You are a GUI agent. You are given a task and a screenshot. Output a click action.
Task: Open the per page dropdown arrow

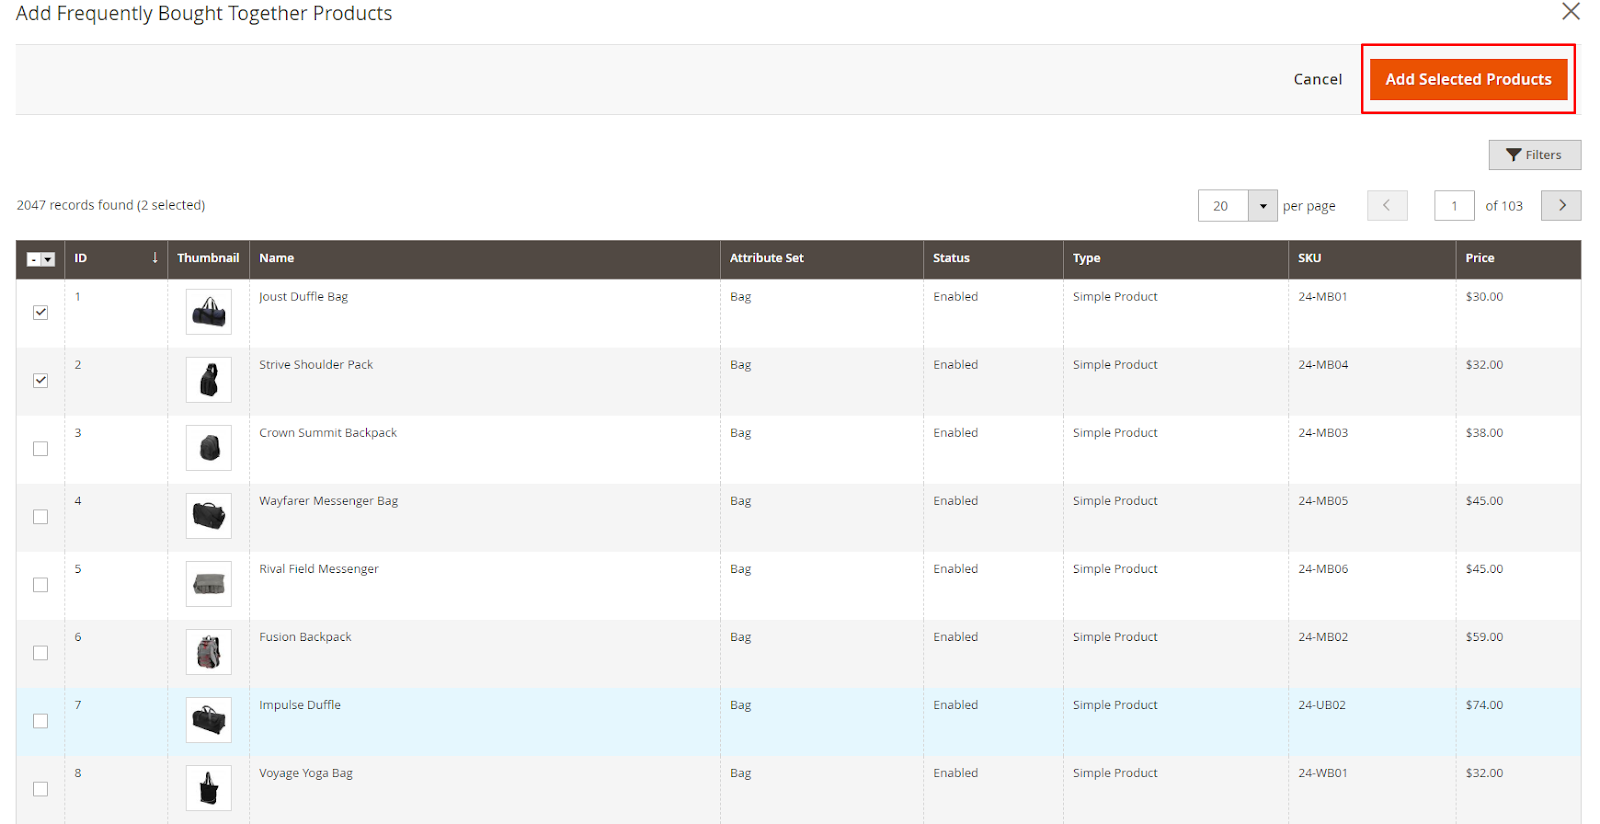[x=1263, y=206]
